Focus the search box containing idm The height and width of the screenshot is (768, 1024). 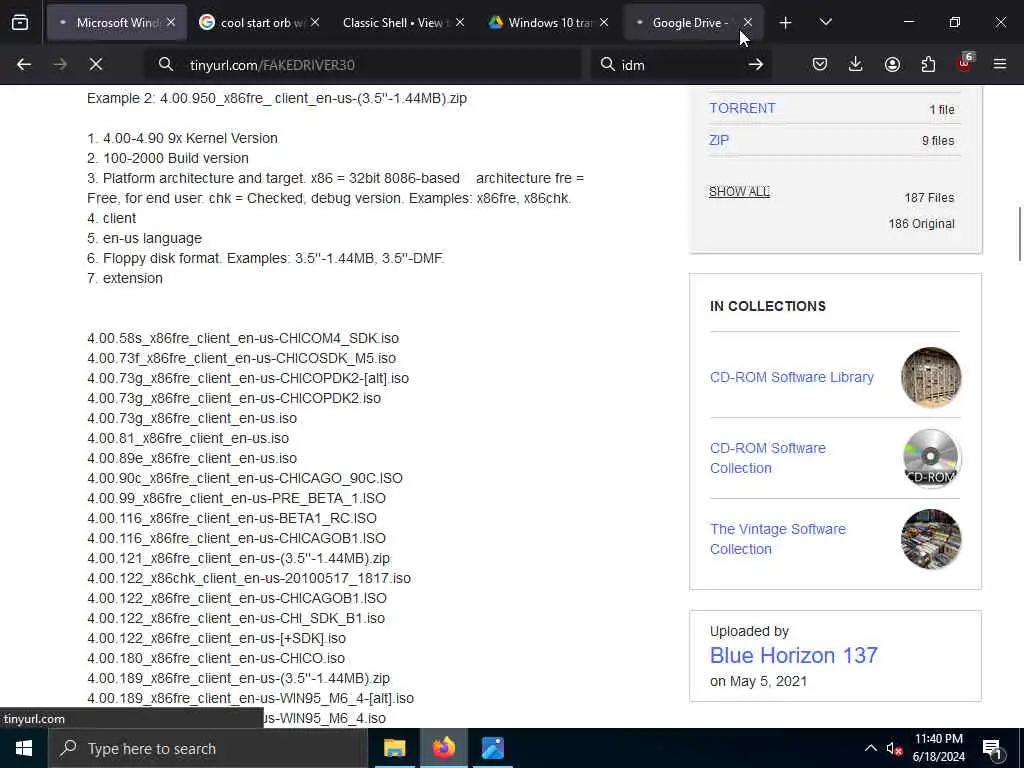click(679, 65)
